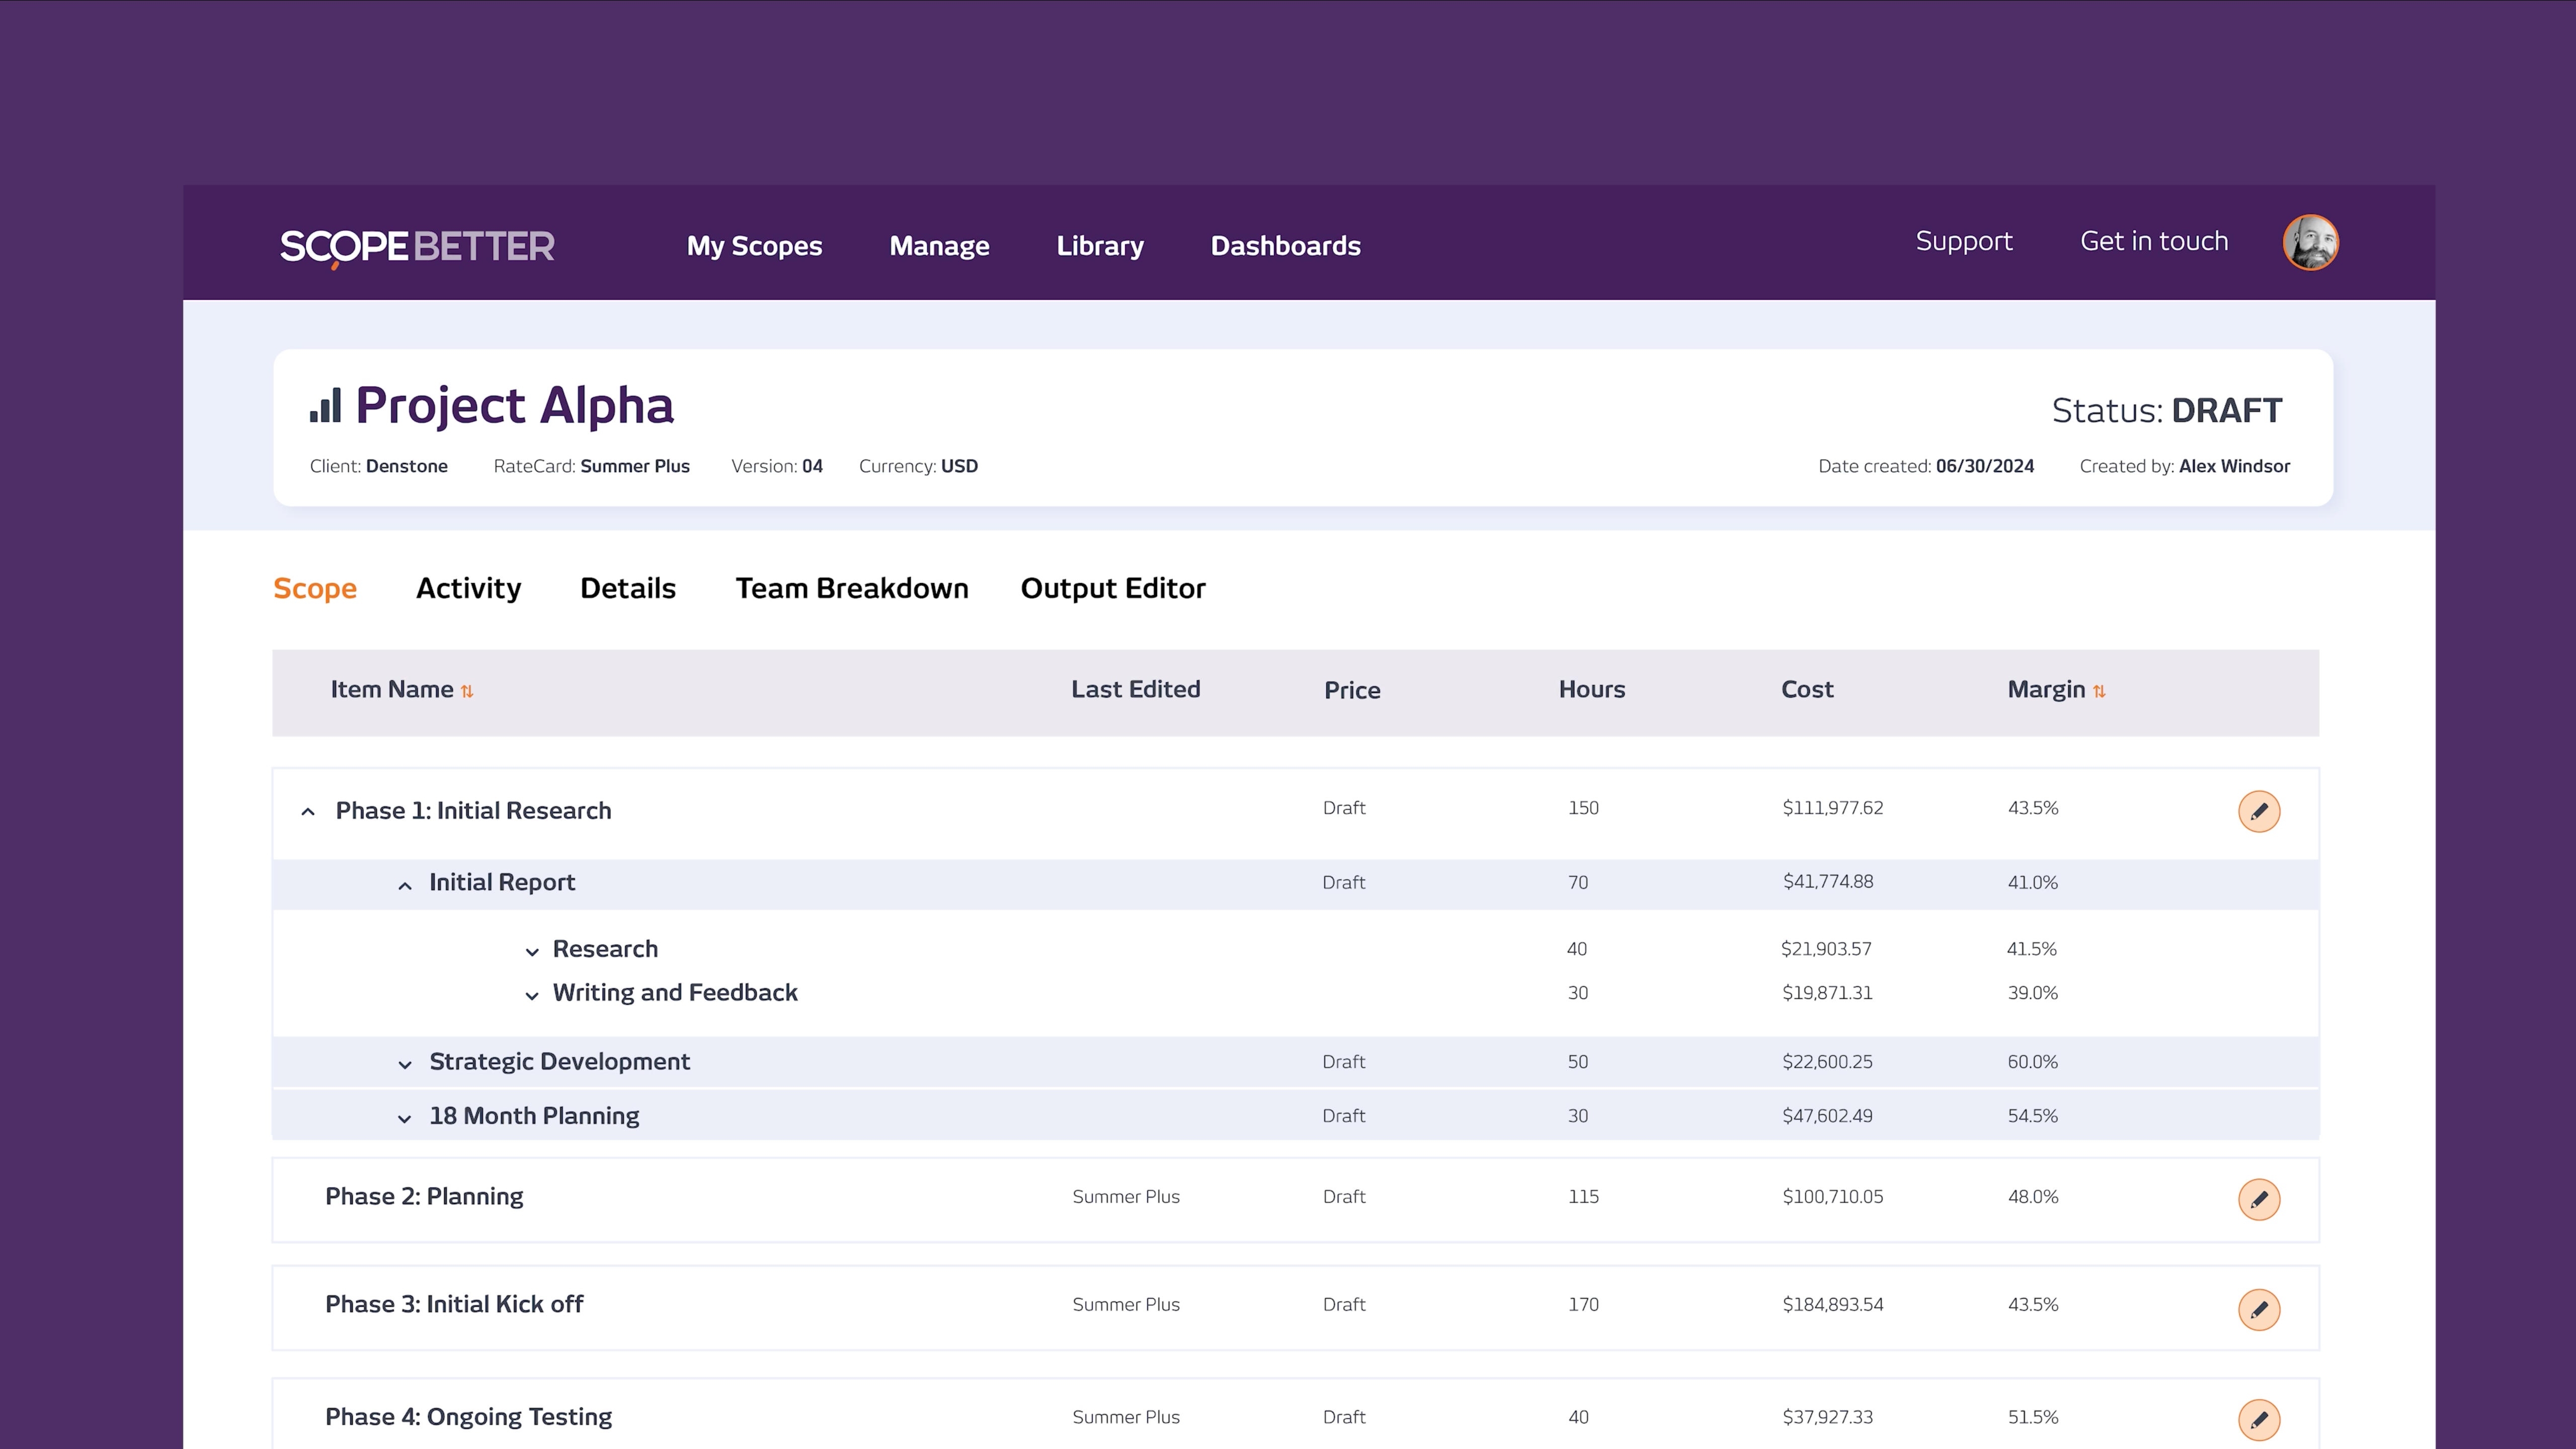The height and width of the screenshot is (1449, 2576).
Task: Click the Phase 2: Planning edit pencil
Action: point(2259,1199)
